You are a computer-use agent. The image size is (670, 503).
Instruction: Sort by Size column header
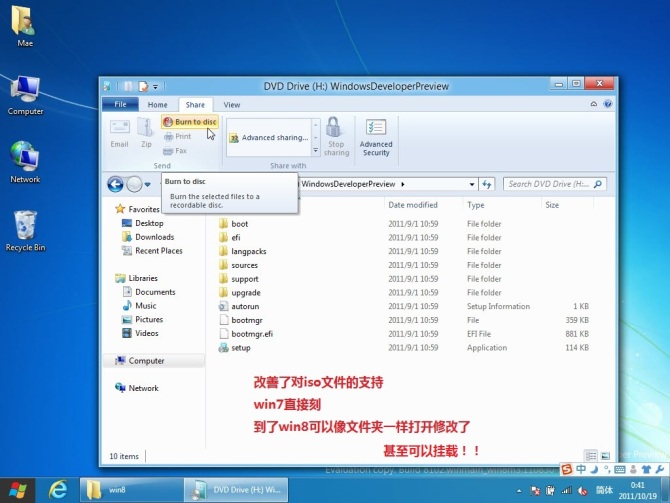tap(552, 205)
